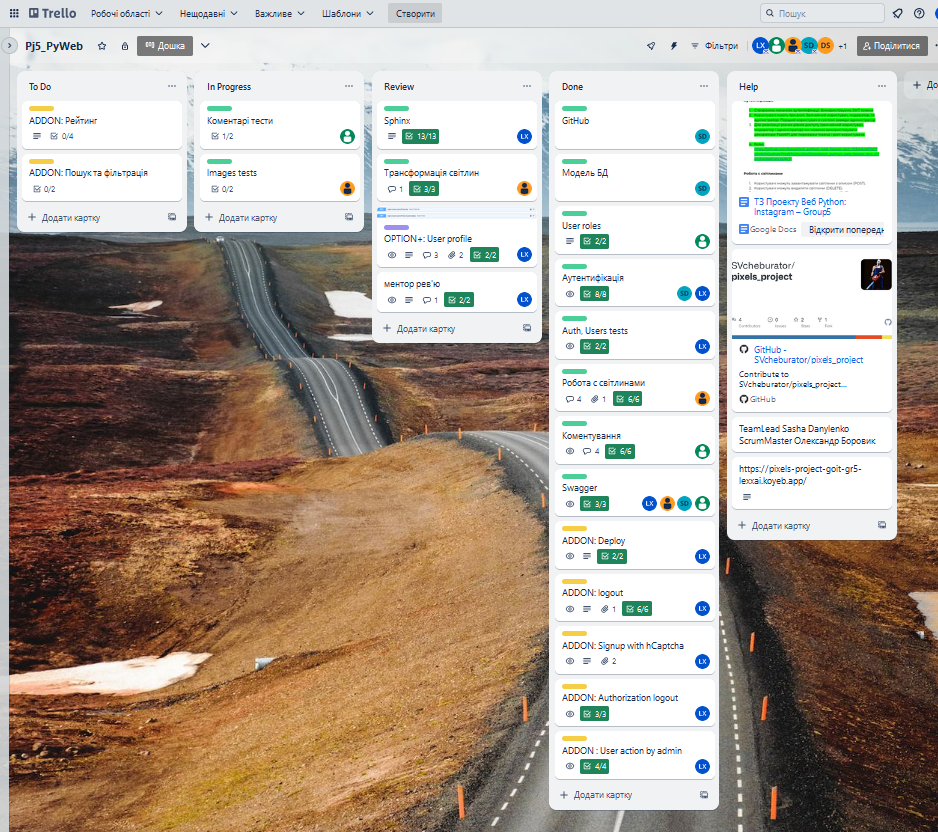The image size is (938, 832).
Task: Click the SD avatar on GitHub card
Action: (x=702, y=136)
